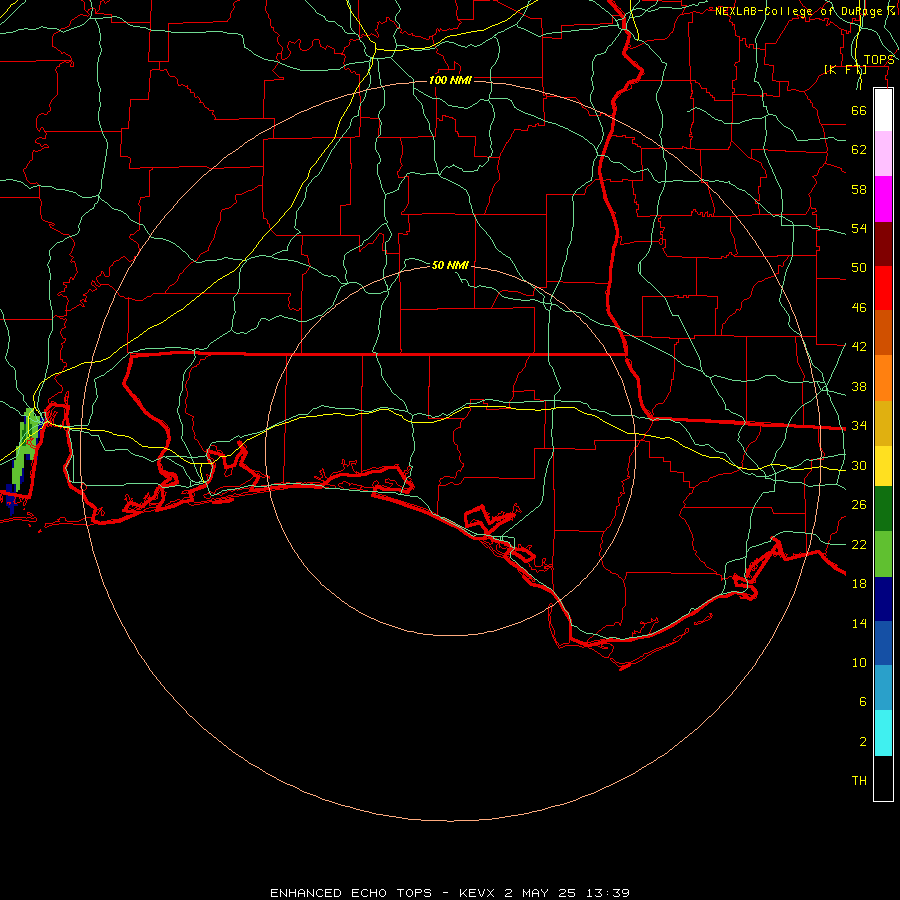Image resolution: width=900 pixels, height=900 pixels.
Task: Click the '54' legend value label
Action: tap(859, 228)
